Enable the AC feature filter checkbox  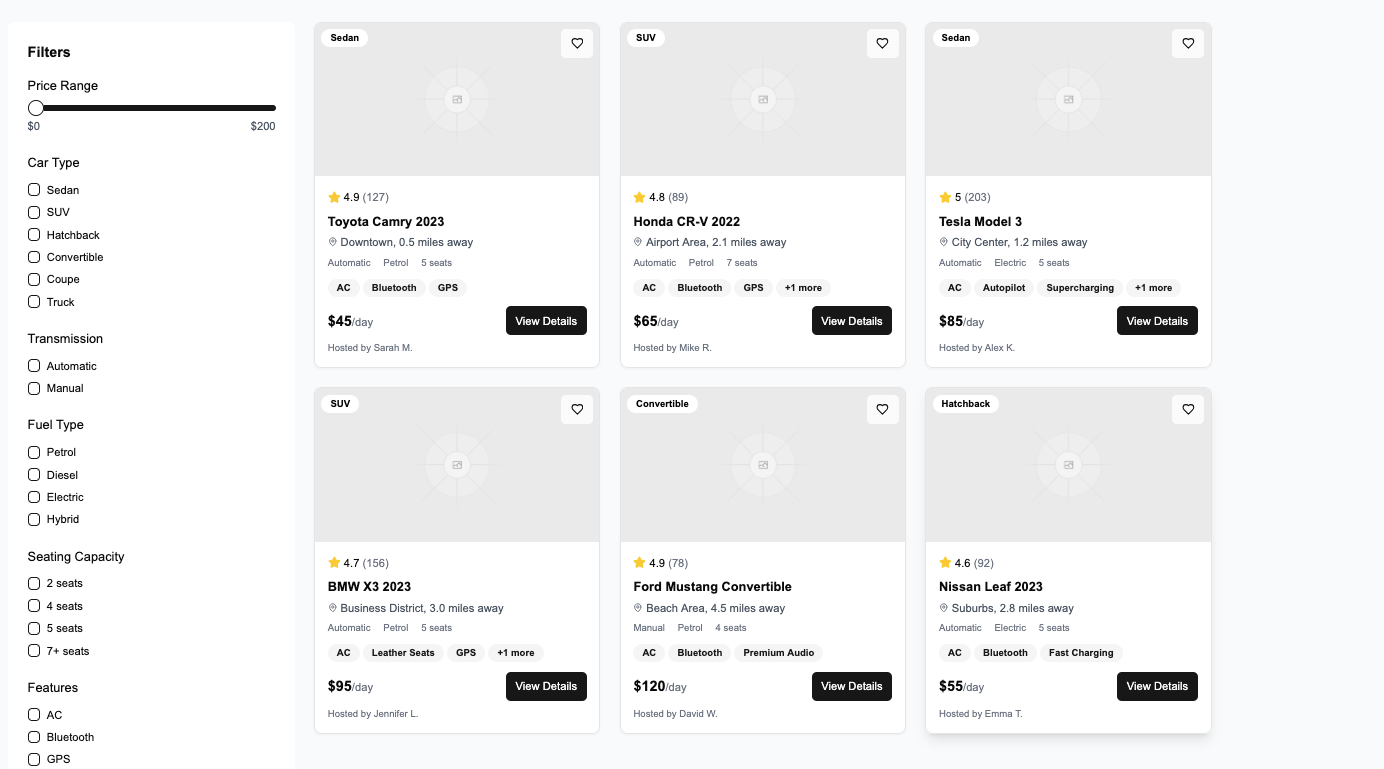pyautogui.click(x=34, y=715)
